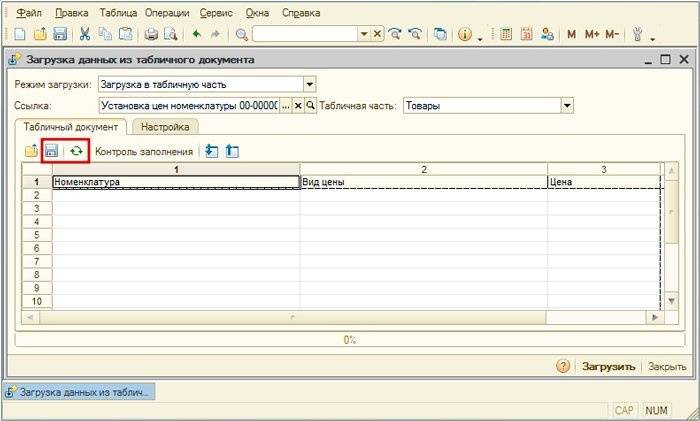Screen dimensions: 700x421
Task: Click the Print icon
Action: click(x=151, y=34)
